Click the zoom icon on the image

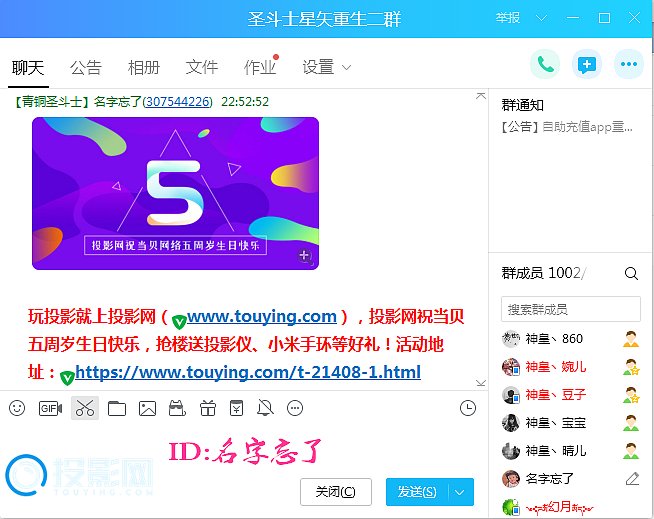(304, 255)
